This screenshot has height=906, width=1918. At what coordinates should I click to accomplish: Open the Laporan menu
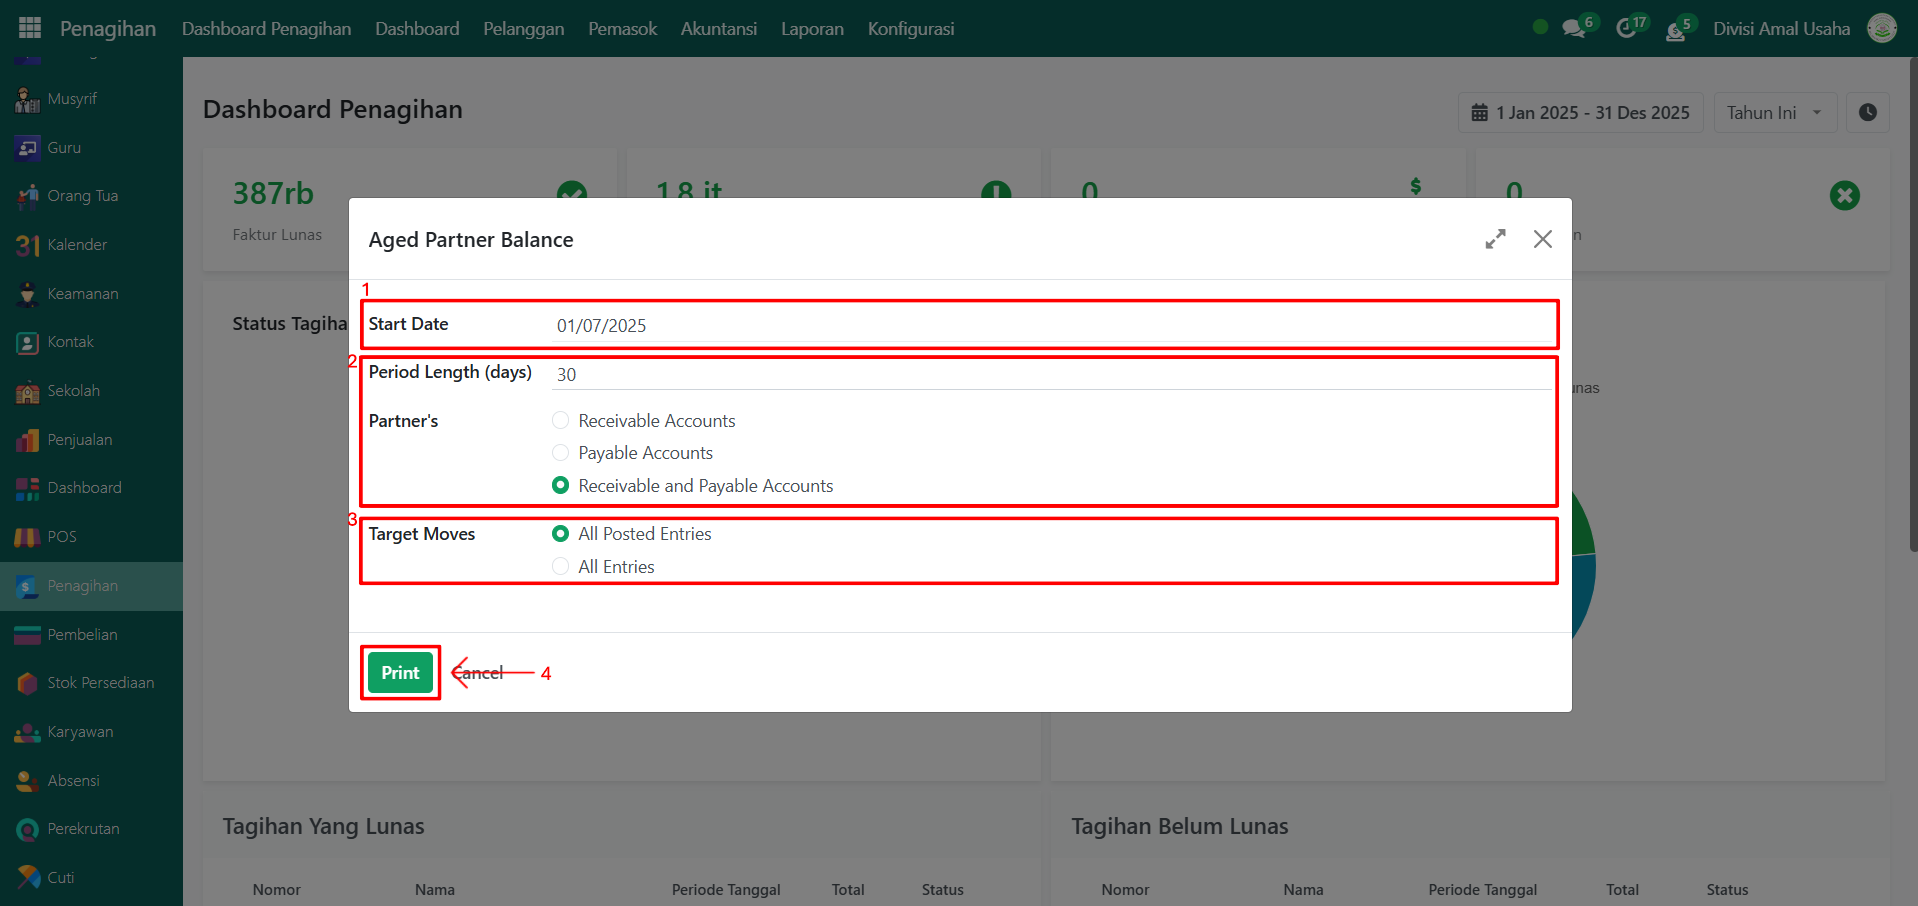[x=811, y=29]
